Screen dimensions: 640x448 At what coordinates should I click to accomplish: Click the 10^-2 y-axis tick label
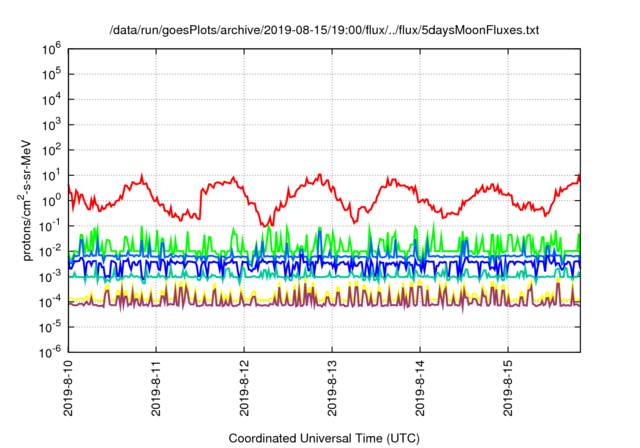[x=51, y=252]
